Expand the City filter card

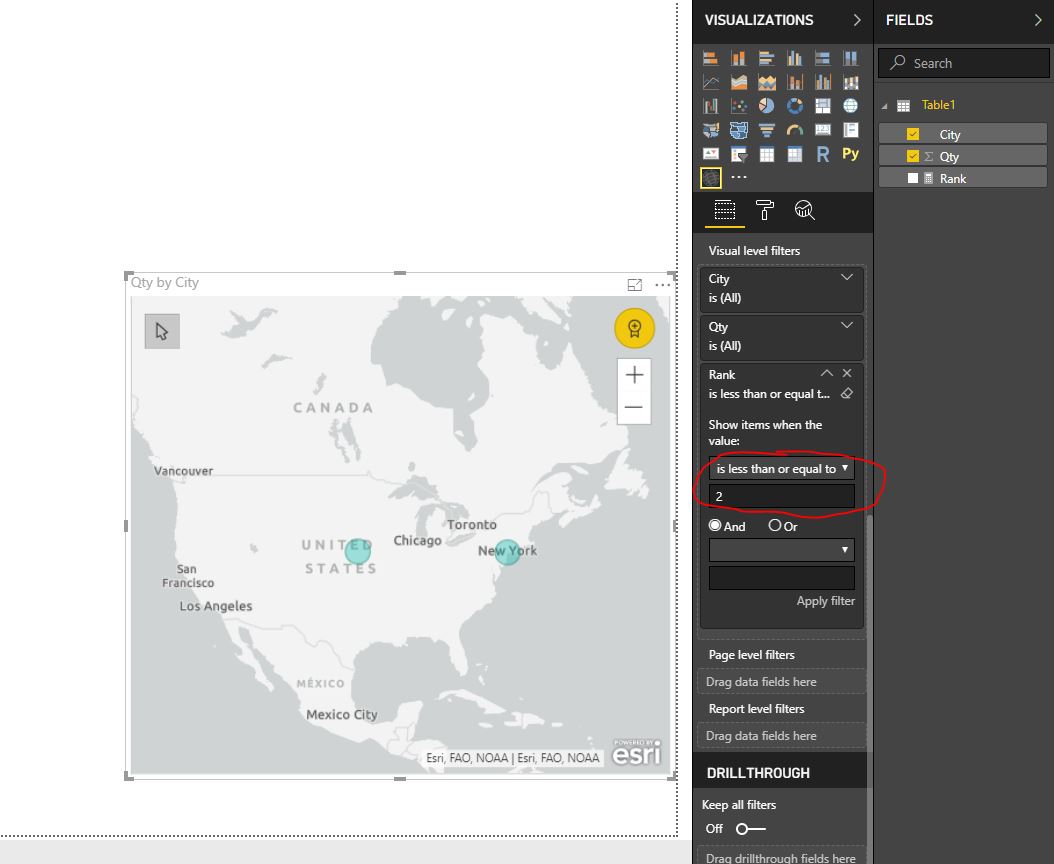(x=847, y=277)
